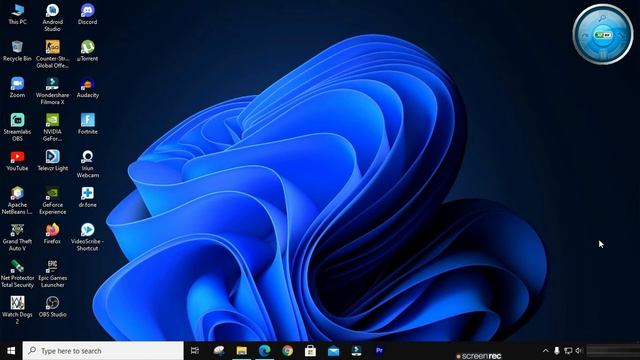Open network settings from the tray icon

568,351
